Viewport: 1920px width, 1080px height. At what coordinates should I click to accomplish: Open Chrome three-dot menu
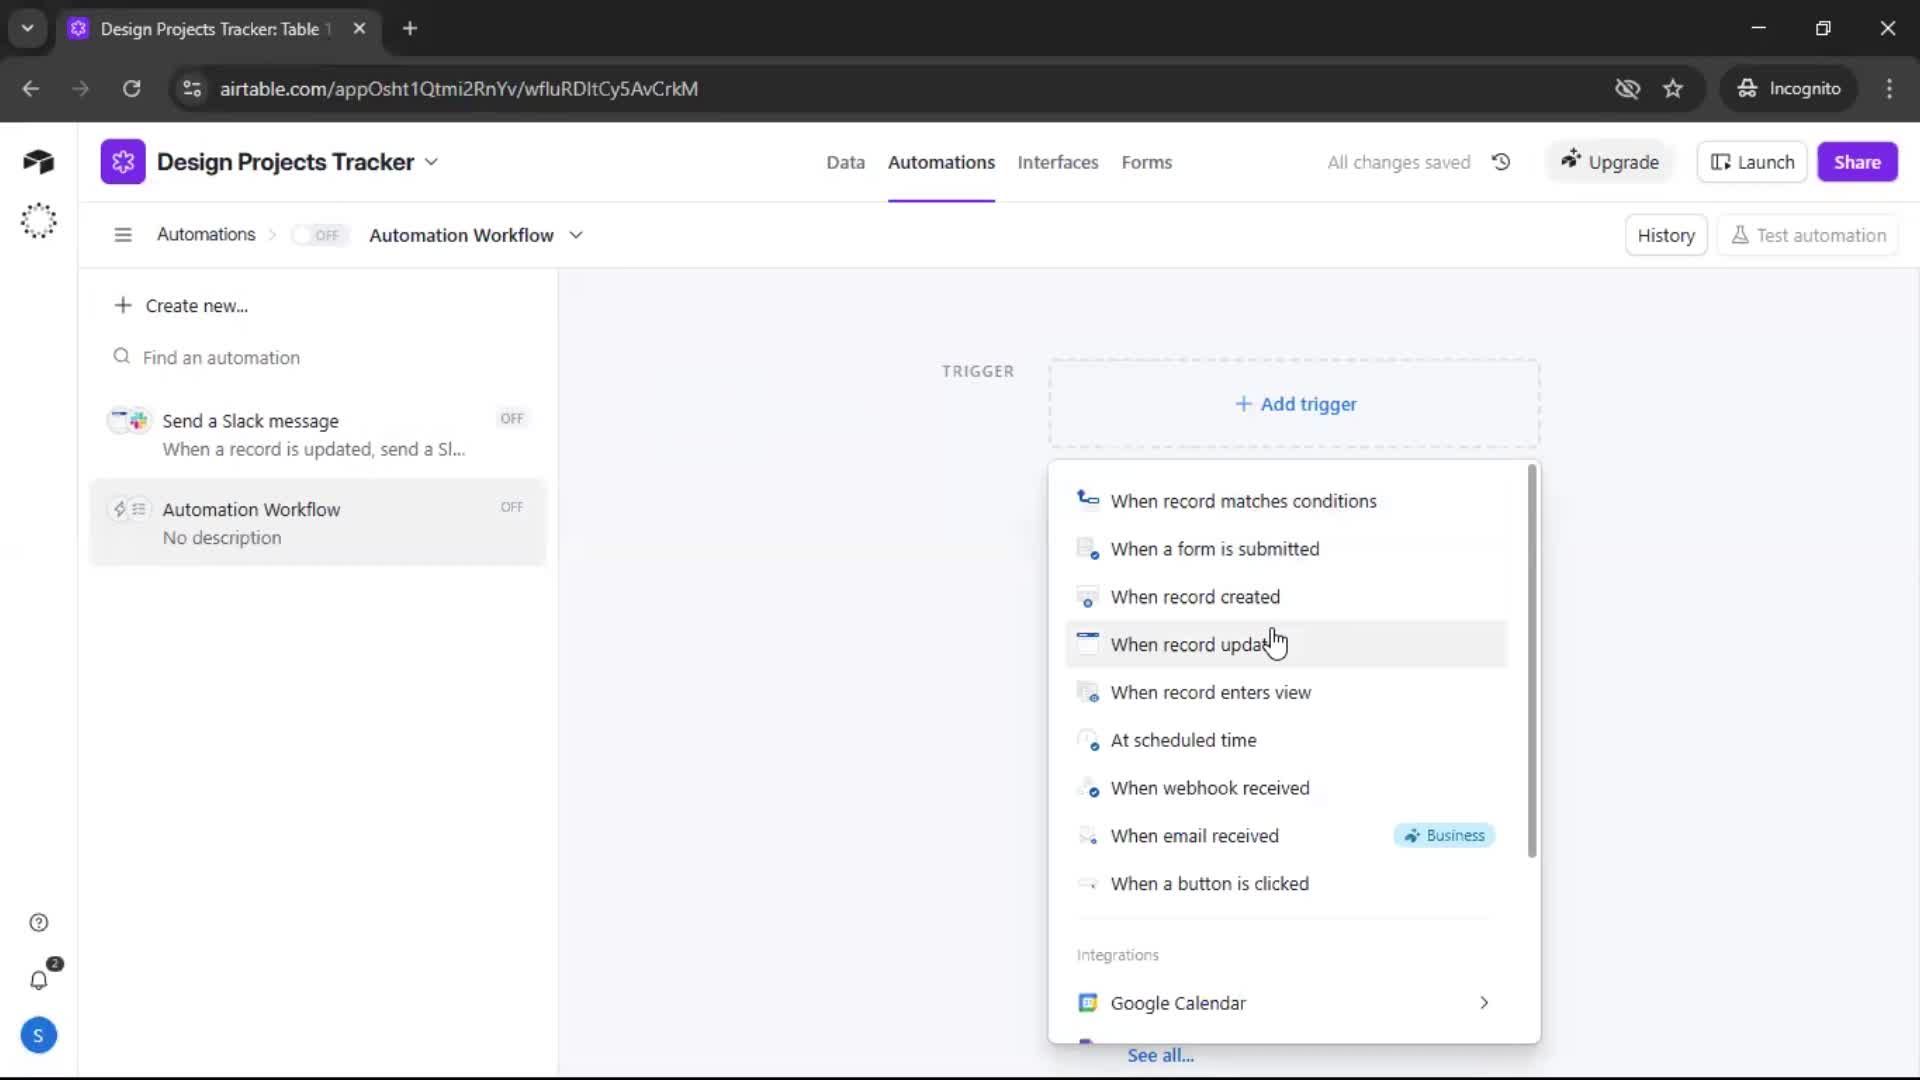pyautogui.click(x=1889, y=88)
